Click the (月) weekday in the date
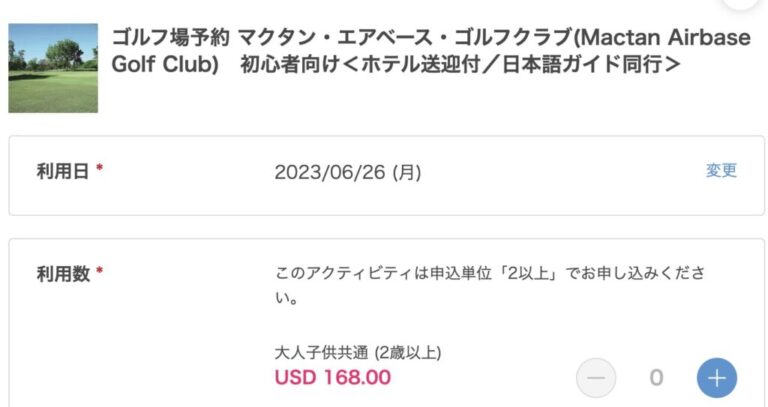The image size is (768, 407). pyautogui.click(x=406, y=172)
